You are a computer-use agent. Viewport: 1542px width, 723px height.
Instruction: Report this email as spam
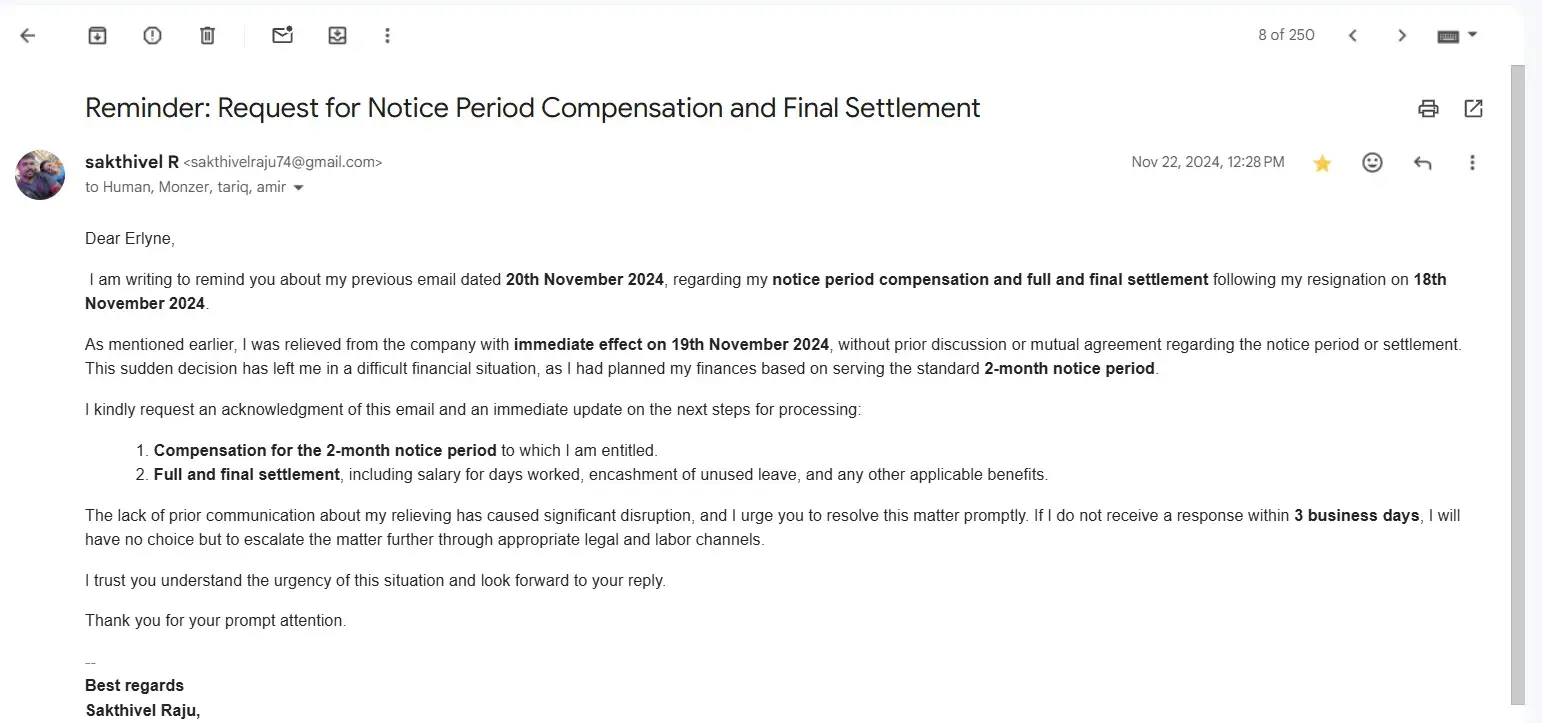click(x=152, y=36)
